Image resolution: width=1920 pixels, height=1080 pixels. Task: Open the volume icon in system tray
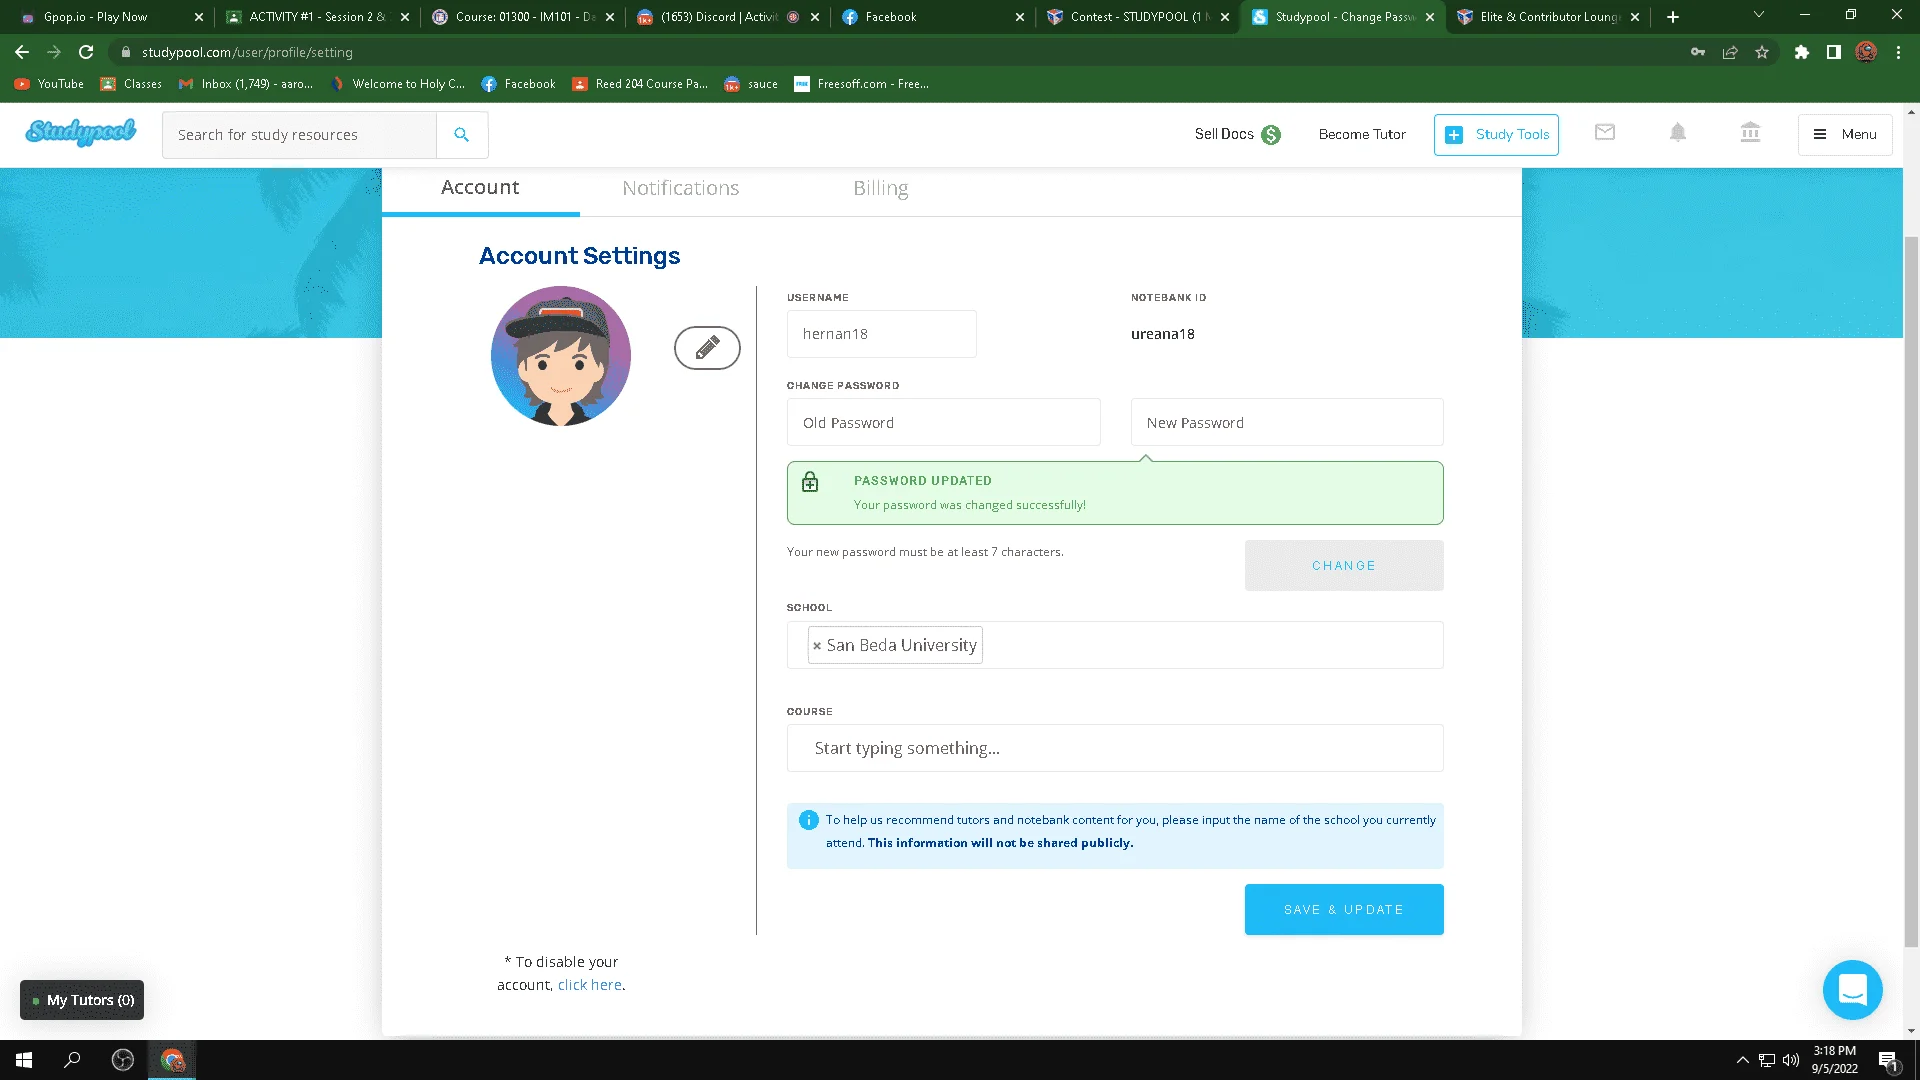click(x=1791, y=1060)
